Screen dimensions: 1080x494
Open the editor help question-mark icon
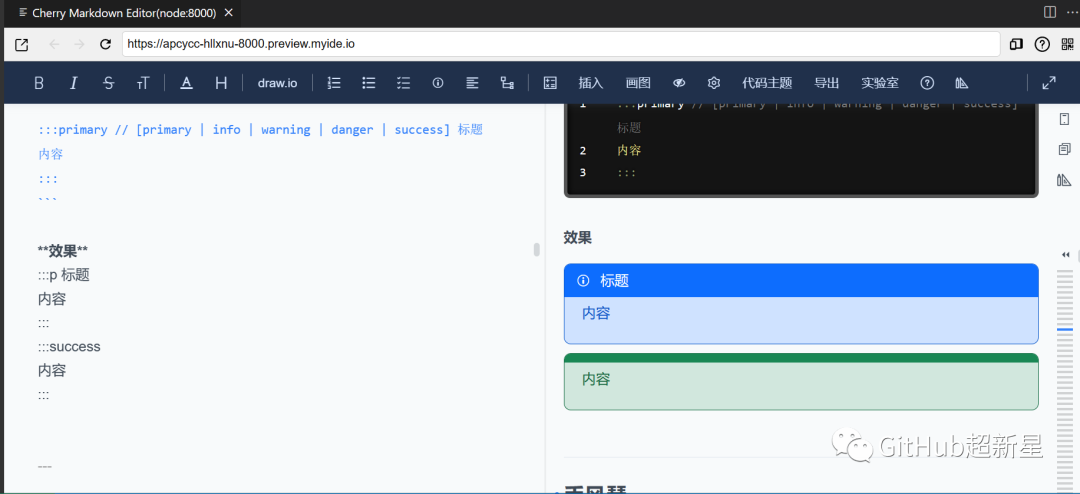click(x=927, y=83)
